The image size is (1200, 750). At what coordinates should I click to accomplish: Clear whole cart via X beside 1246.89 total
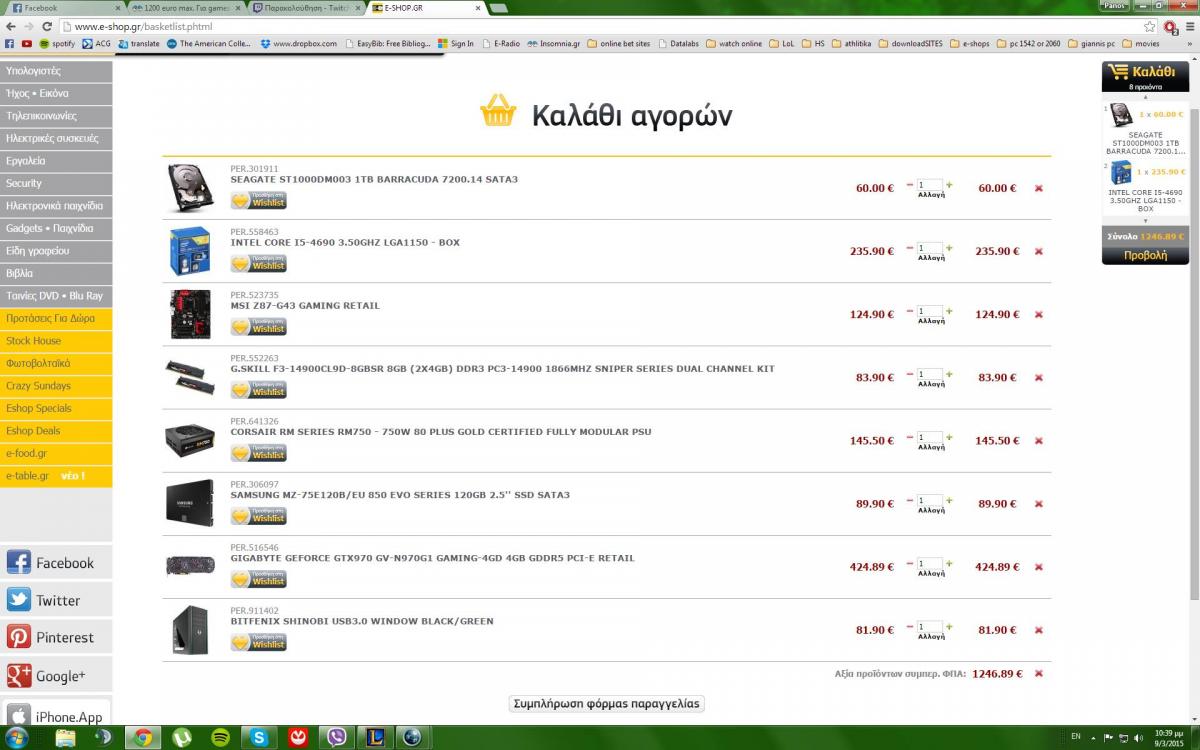1038,673
